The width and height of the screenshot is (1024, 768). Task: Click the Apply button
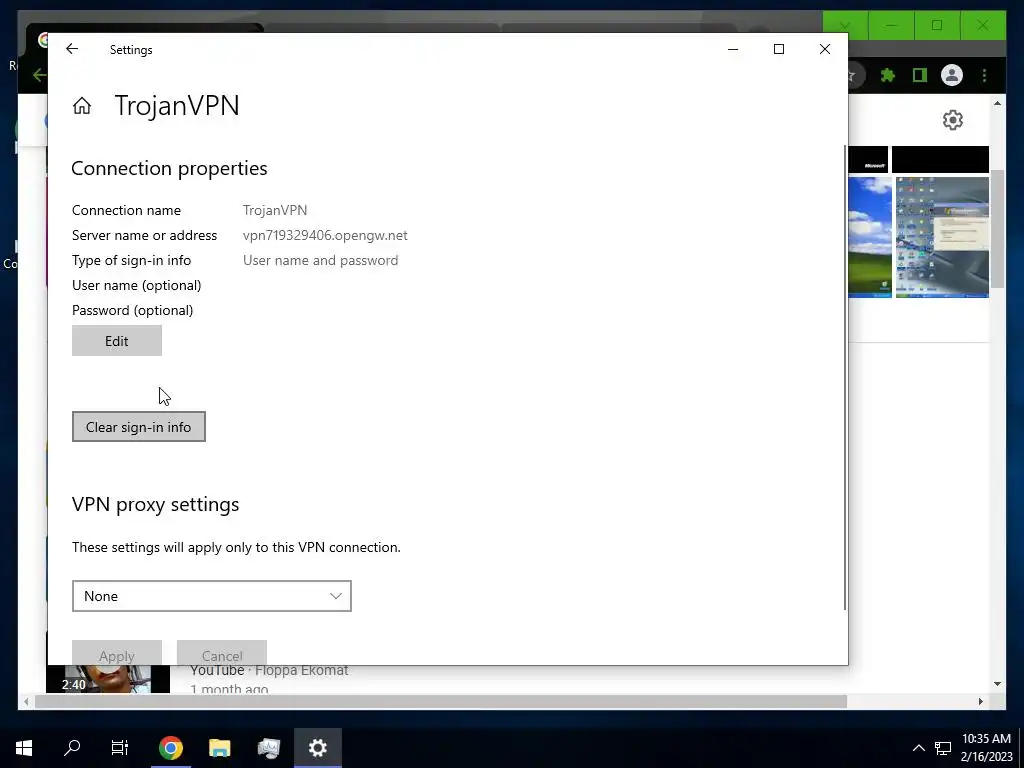click(117, 654)
